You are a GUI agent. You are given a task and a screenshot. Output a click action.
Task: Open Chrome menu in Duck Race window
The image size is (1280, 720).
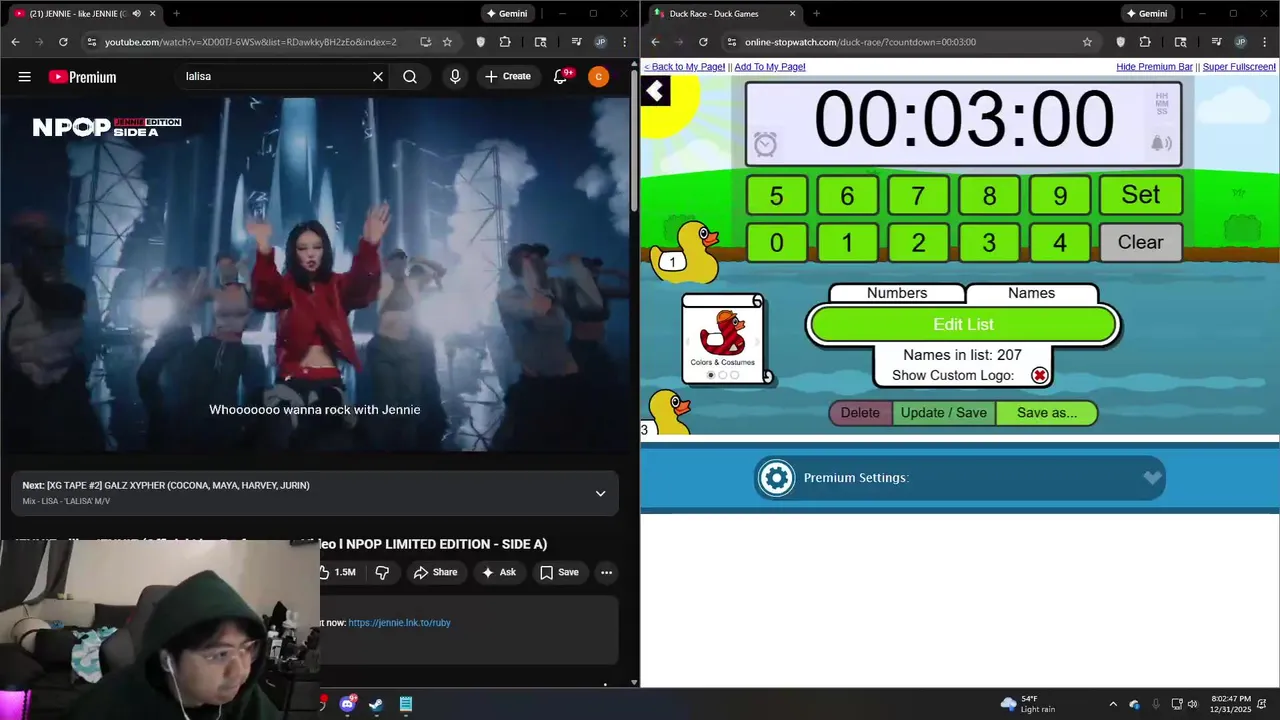click(1264, 42)
